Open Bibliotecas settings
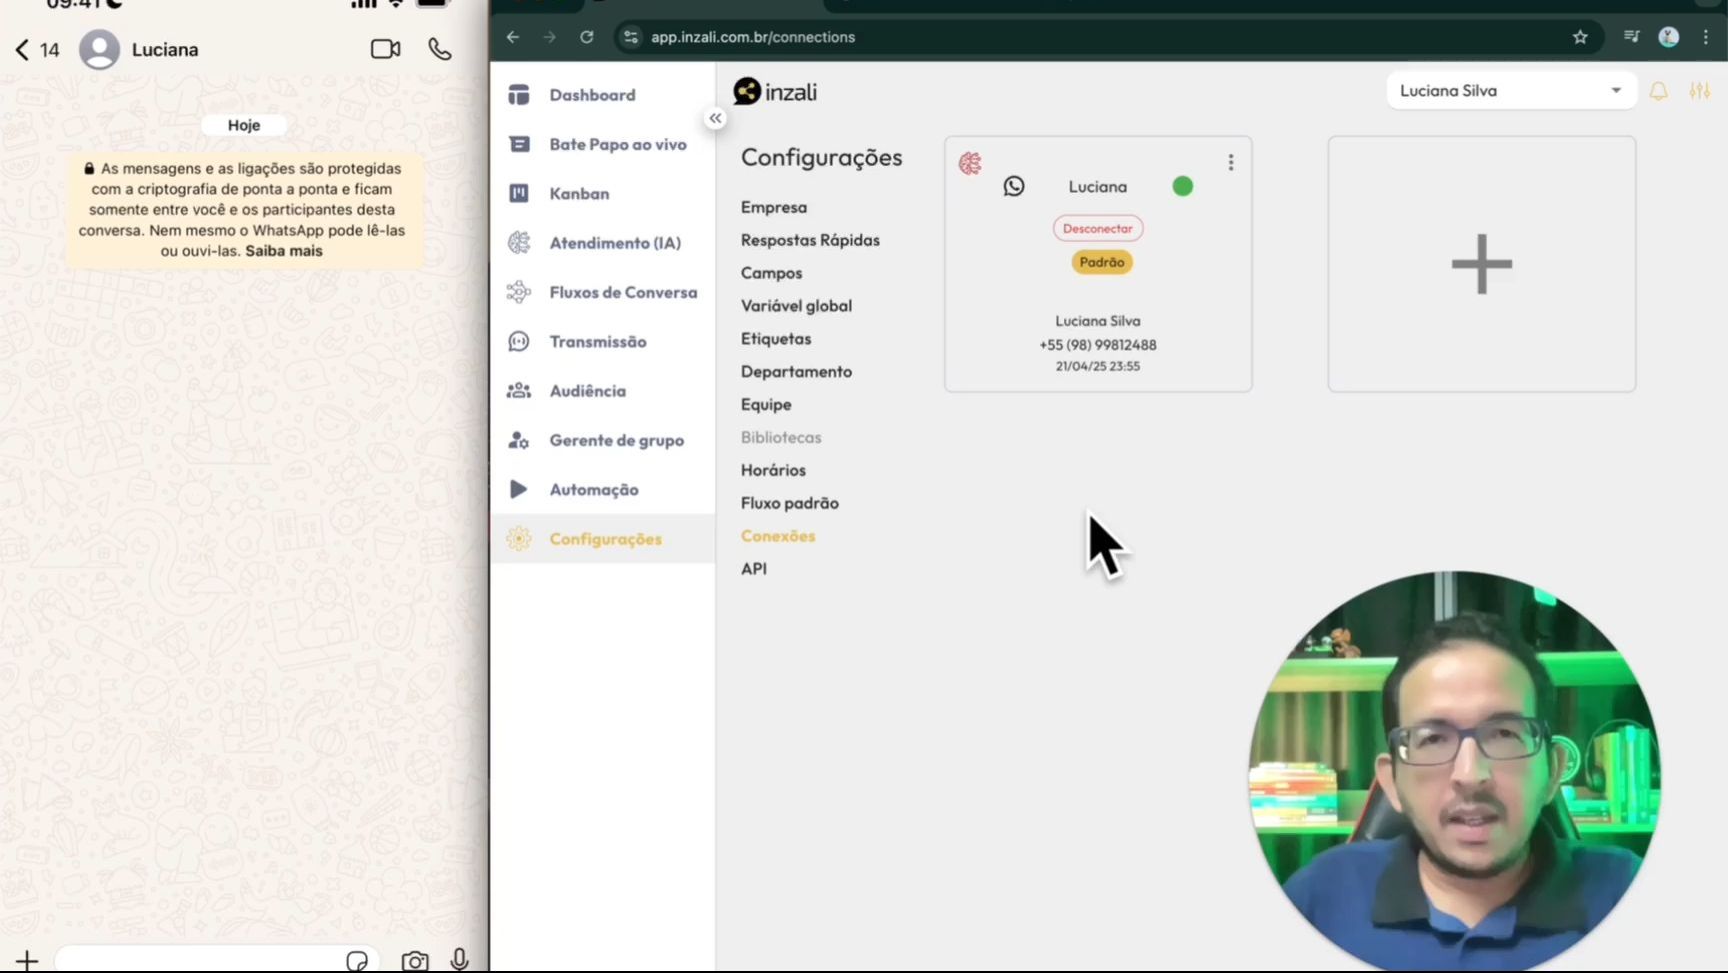1728x973 pixels. 781,437
